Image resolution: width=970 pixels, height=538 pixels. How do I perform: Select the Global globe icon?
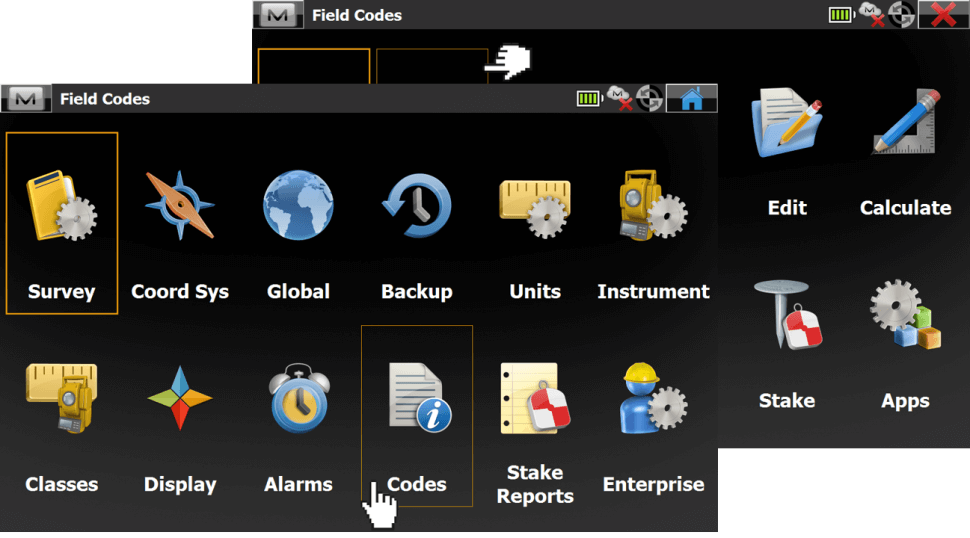[298, 205]
